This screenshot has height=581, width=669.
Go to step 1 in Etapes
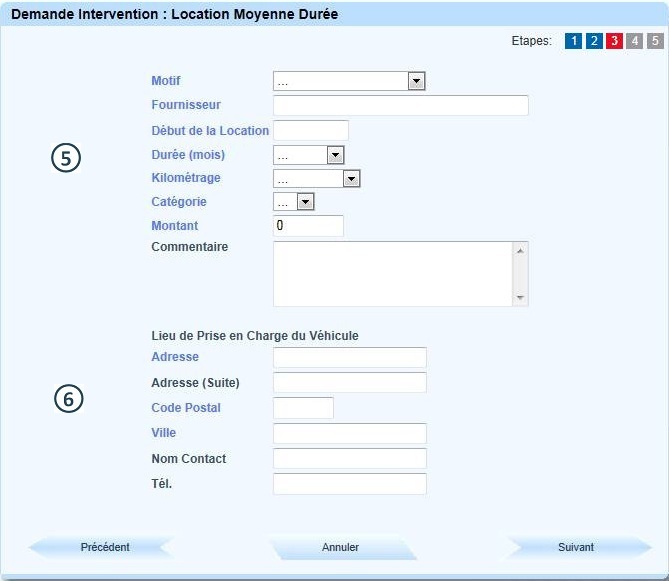573,41
